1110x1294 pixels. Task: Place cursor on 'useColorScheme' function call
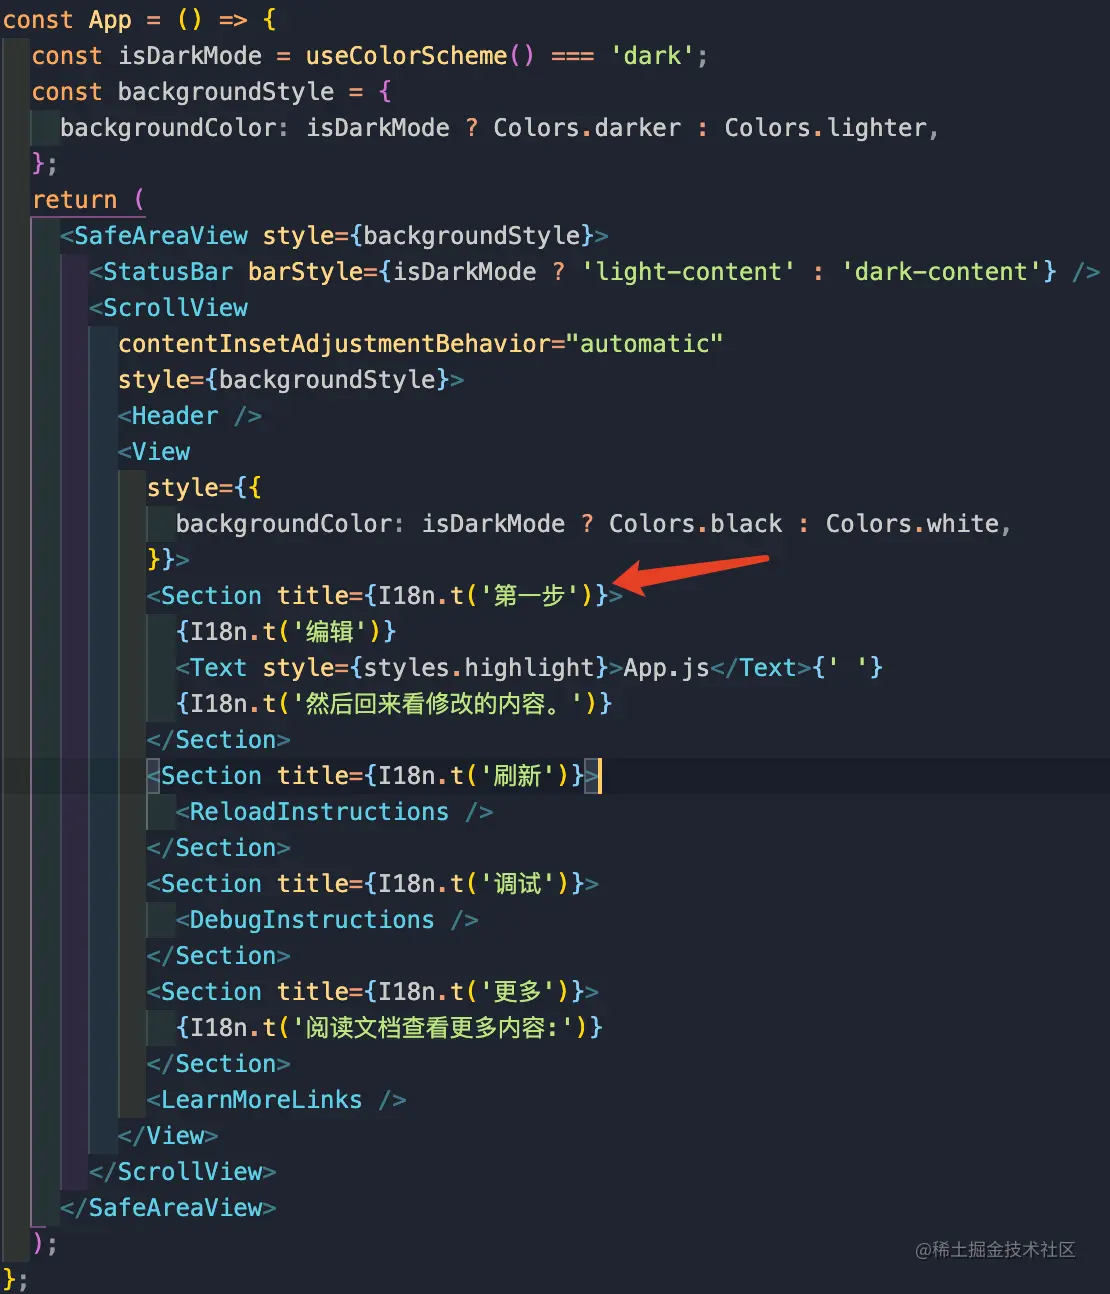tap(406, 56)
